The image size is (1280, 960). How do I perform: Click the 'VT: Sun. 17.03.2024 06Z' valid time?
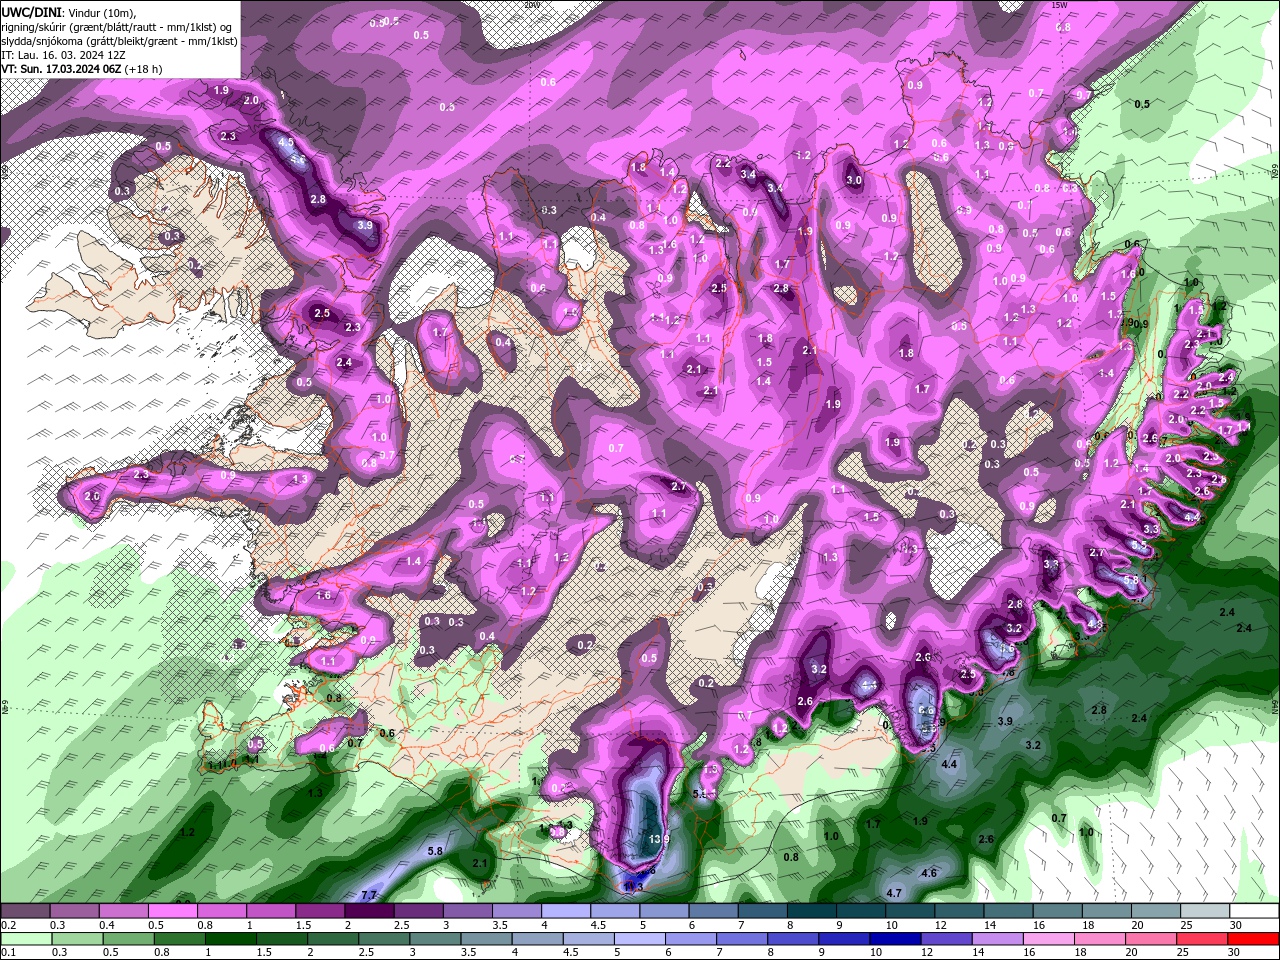click(61, 69)
